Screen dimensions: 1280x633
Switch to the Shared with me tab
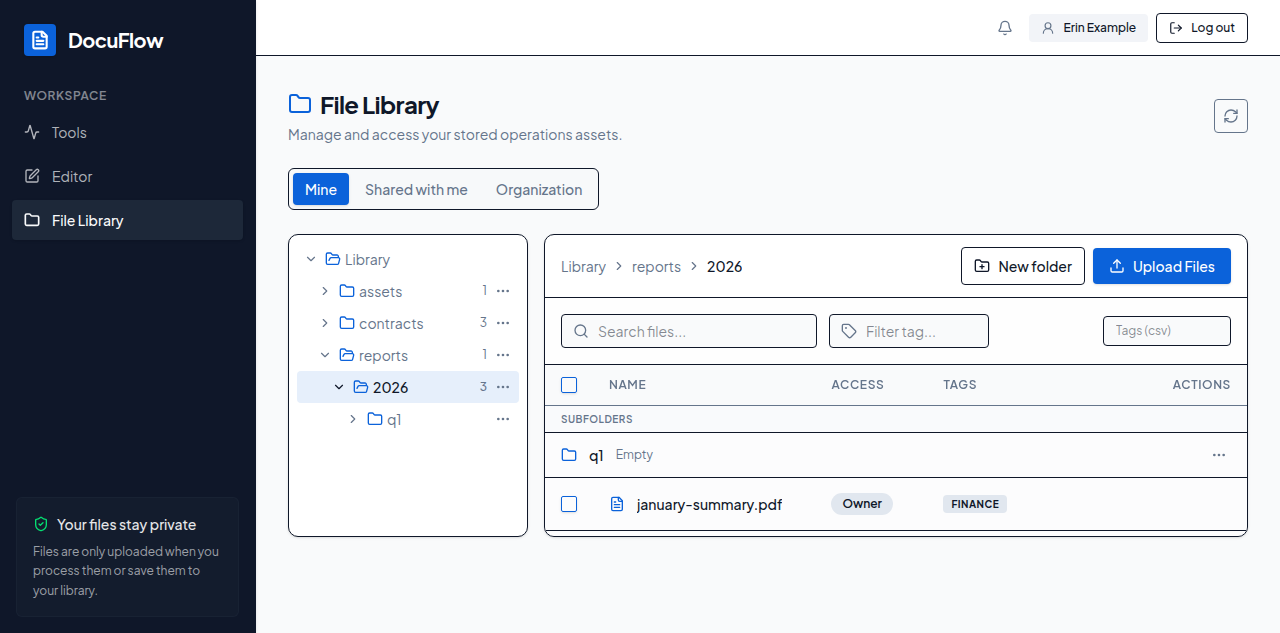coord(416,189)
